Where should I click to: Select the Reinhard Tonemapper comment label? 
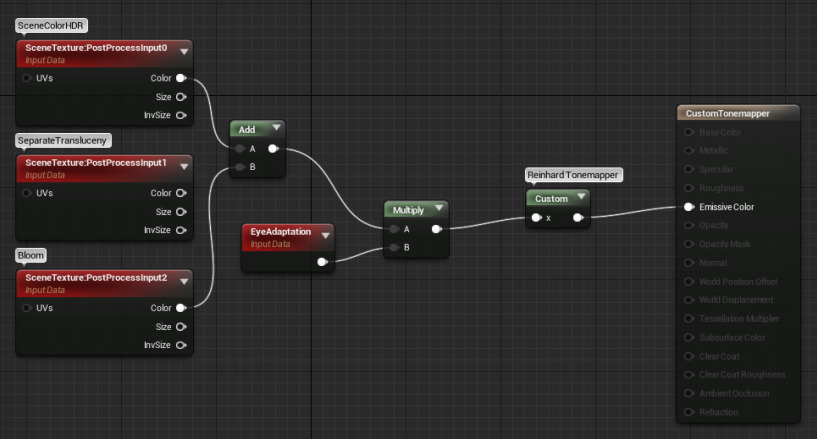coord(572,174)
